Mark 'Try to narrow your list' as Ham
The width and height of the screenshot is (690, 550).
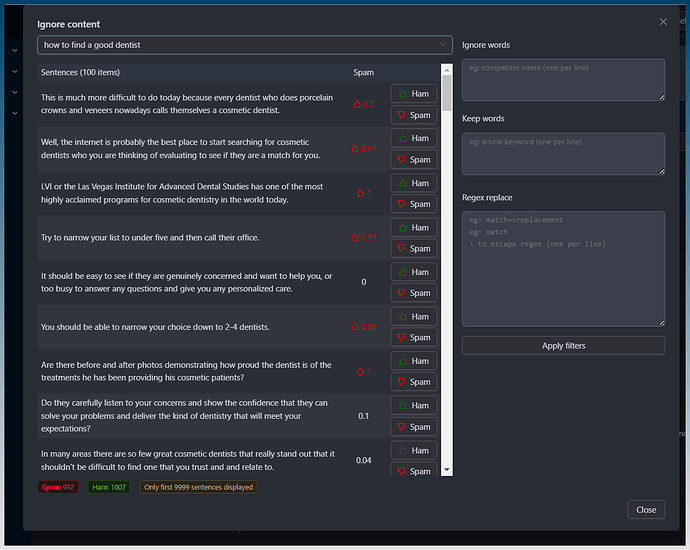point(413,227)
